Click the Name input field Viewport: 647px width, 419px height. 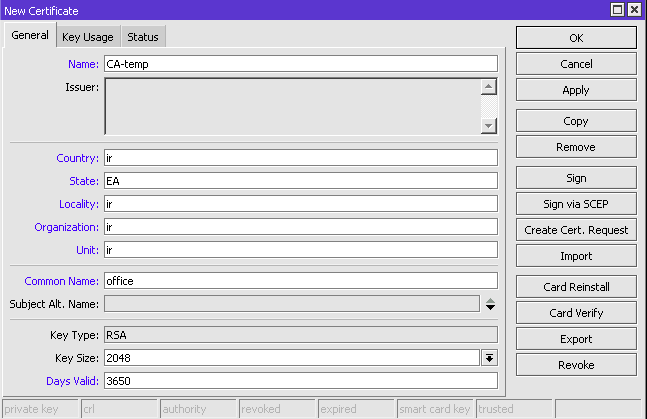[300, 64]
